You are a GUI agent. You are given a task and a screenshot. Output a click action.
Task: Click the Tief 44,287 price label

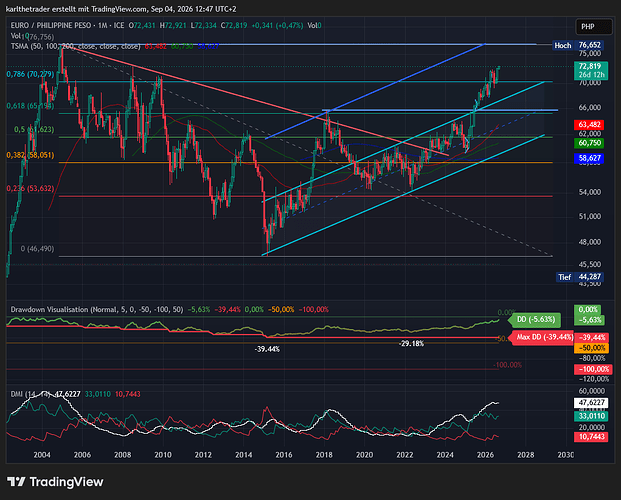(580, 277)
